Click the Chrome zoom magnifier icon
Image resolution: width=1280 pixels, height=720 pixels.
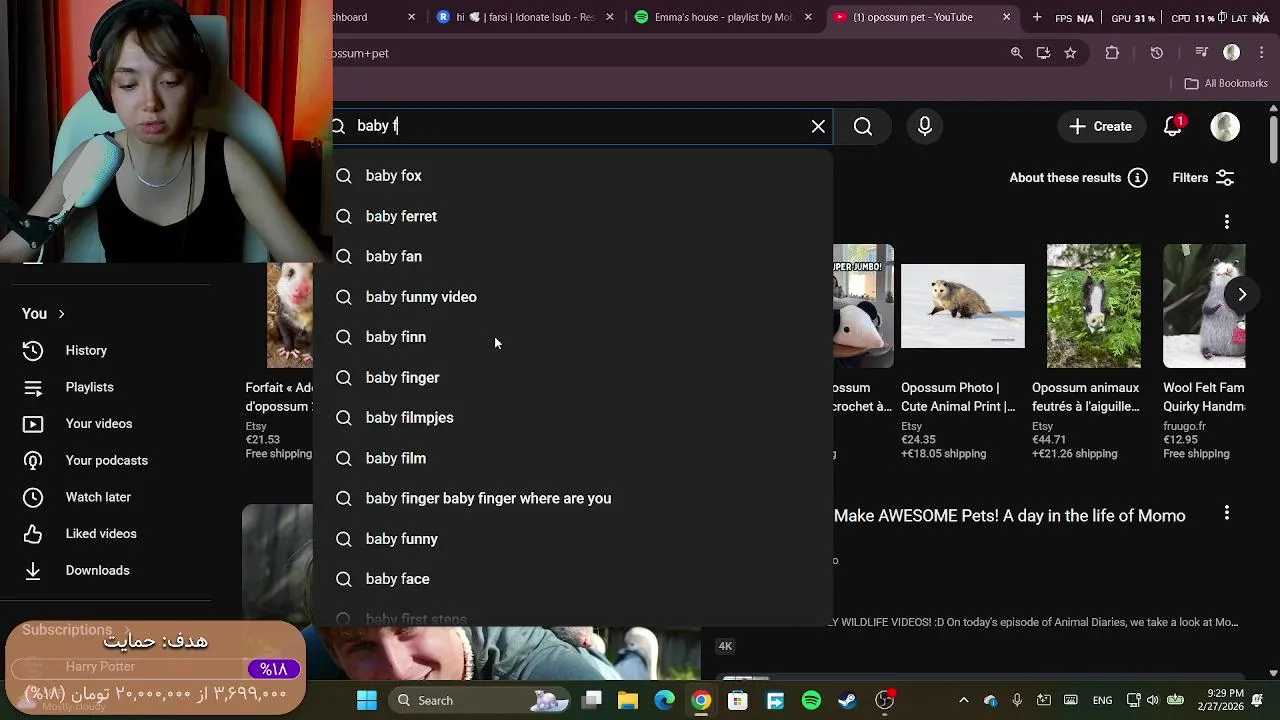1017,53
